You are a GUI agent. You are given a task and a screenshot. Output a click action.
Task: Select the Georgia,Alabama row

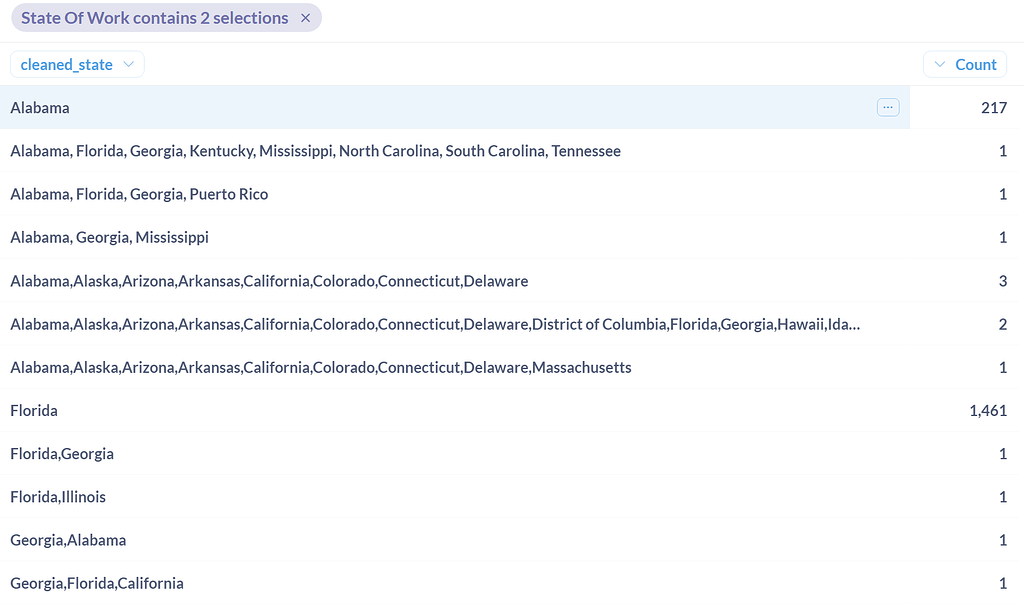pyautogui.click(x=66, y=540)
